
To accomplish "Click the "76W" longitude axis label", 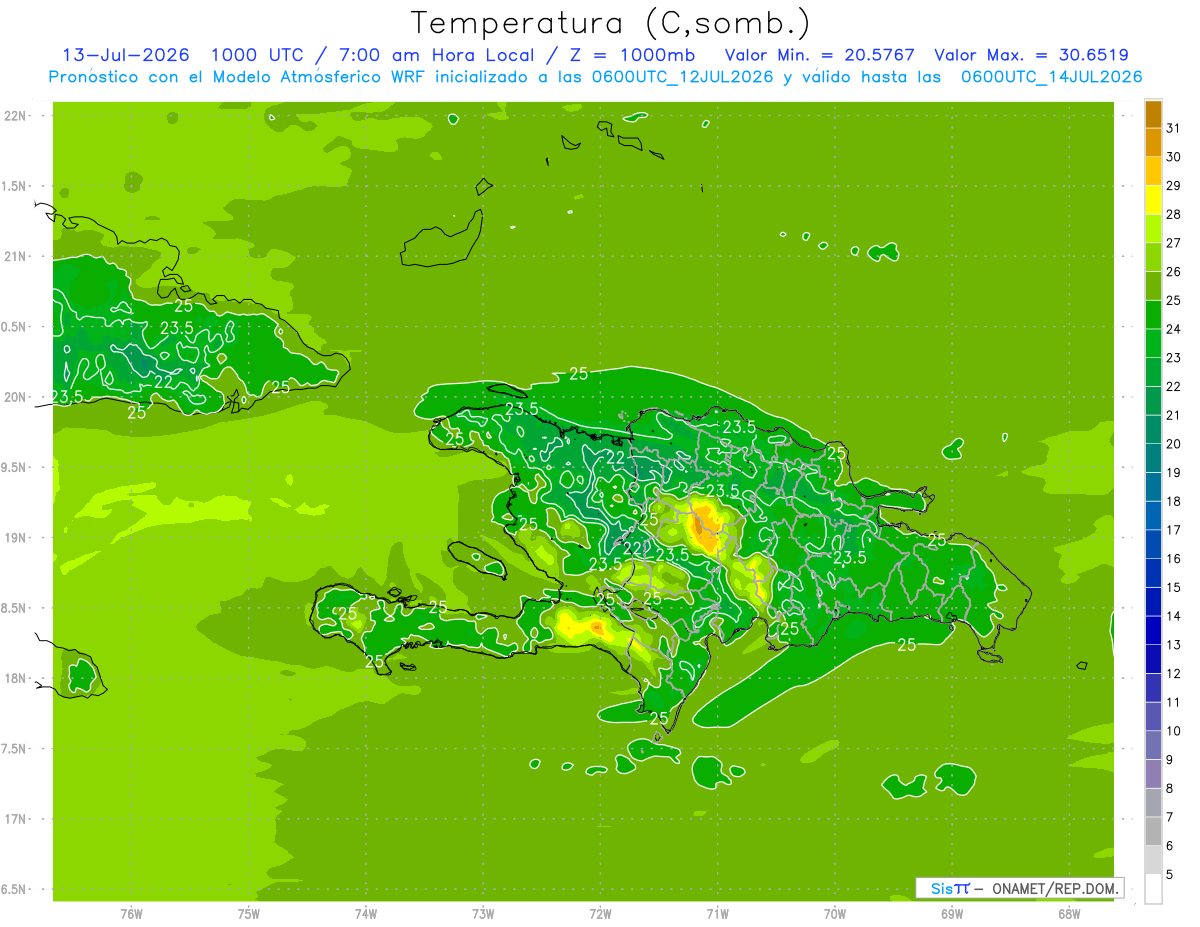I will click(131, 913).
